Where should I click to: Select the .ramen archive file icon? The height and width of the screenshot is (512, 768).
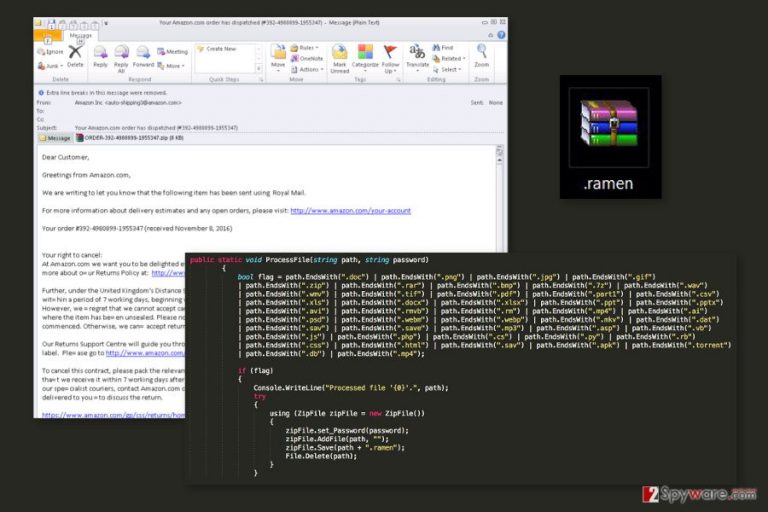point(609,123)
